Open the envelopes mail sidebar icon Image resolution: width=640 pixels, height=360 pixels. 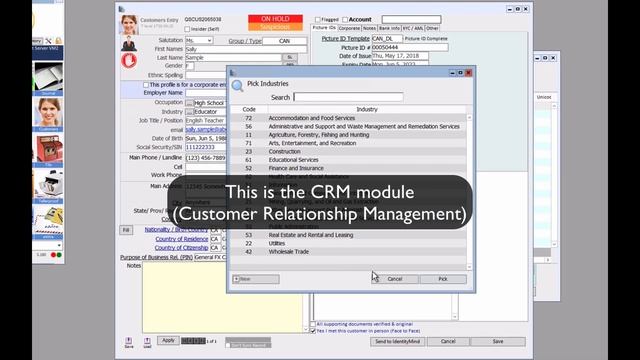click(x=48, y=222)
